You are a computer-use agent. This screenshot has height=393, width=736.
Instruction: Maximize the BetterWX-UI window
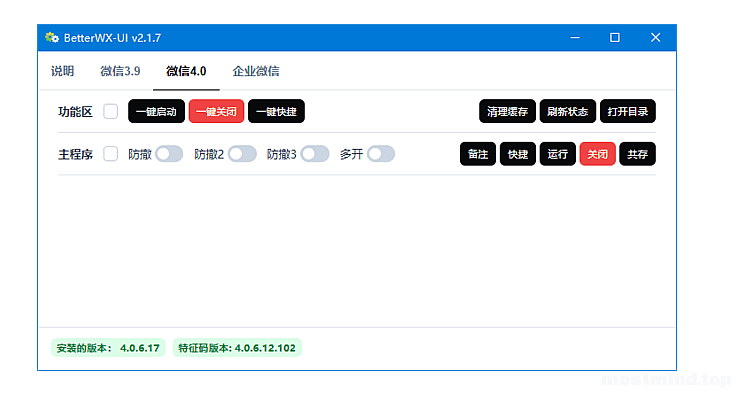[x=615, y=38]
